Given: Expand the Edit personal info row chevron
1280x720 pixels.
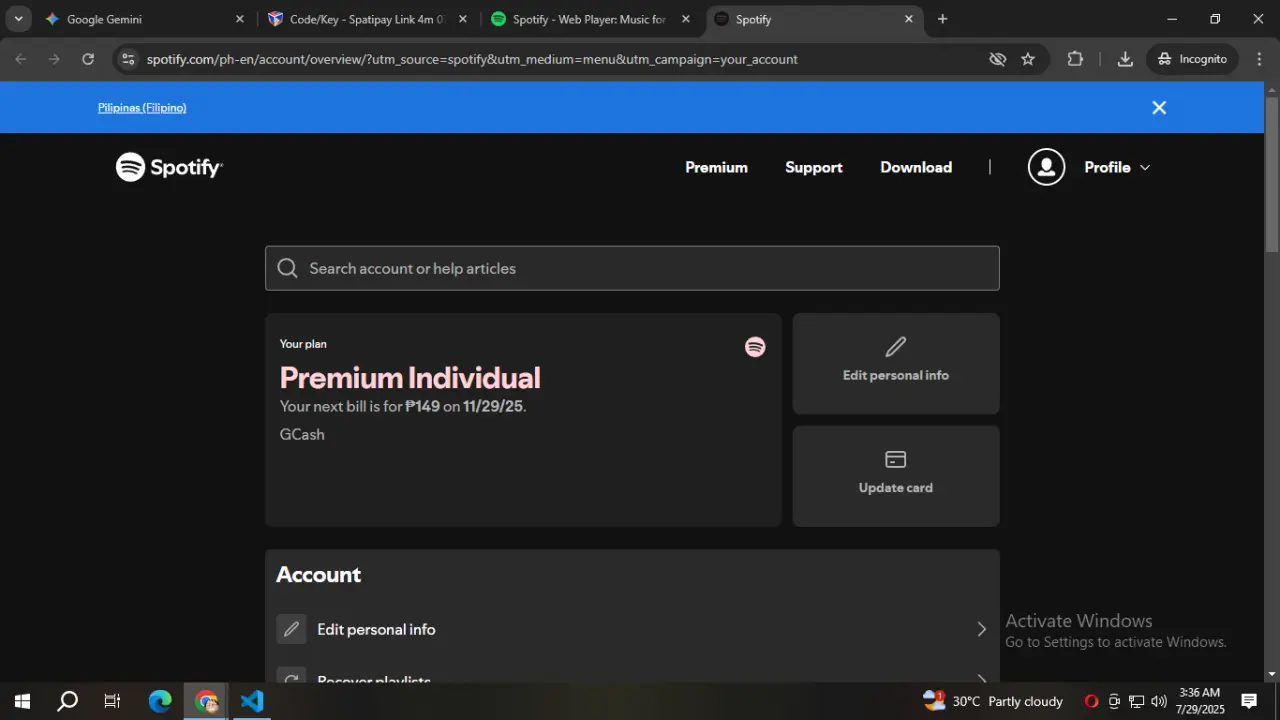Looking at the screenshot, I should coord(981,629).
